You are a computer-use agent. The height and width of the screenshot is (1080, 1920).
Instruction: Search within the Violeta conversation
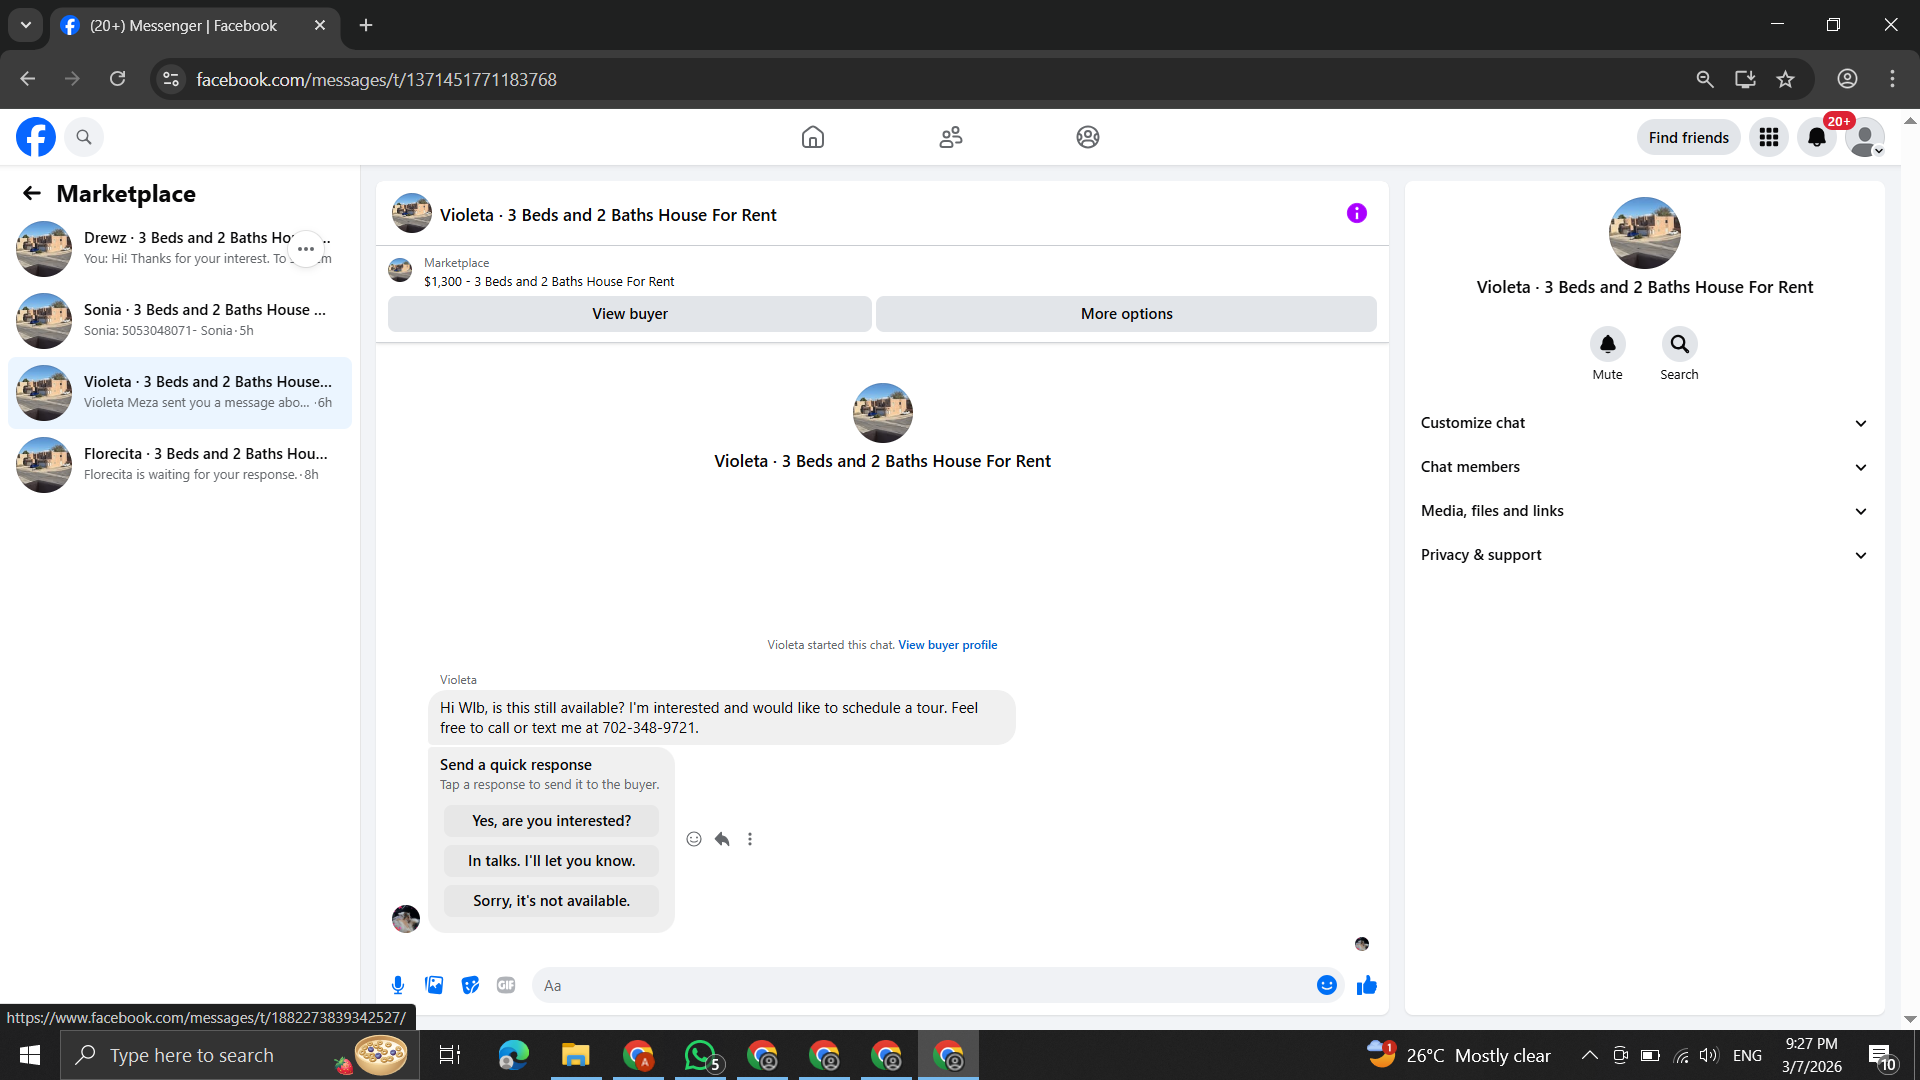(x=1680, y=344)
